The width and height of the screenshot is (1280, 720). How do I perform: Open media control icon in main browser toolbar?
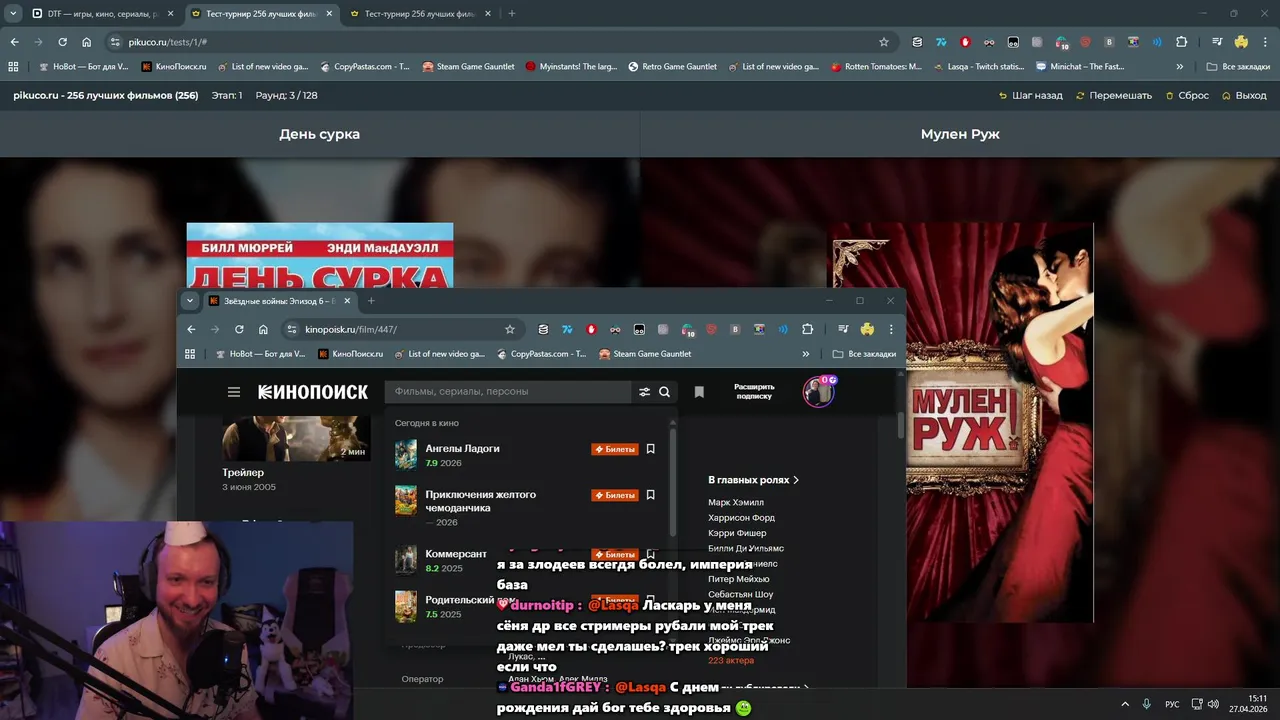1217,42
